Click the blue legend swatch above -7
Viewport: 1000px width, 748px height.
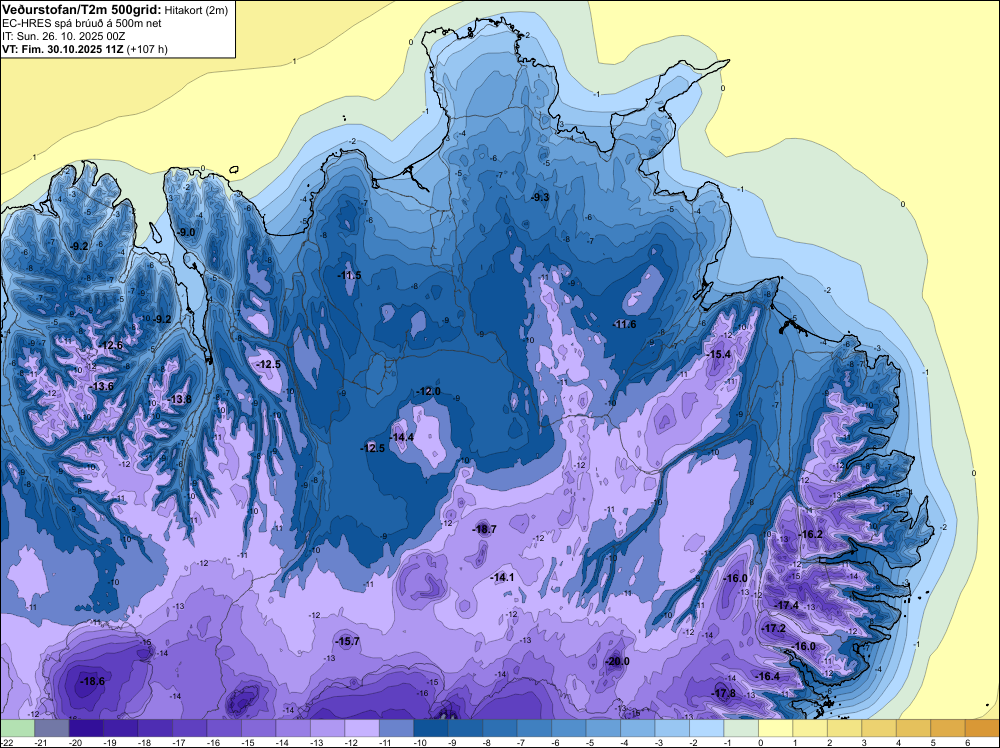tap(534, 728)
